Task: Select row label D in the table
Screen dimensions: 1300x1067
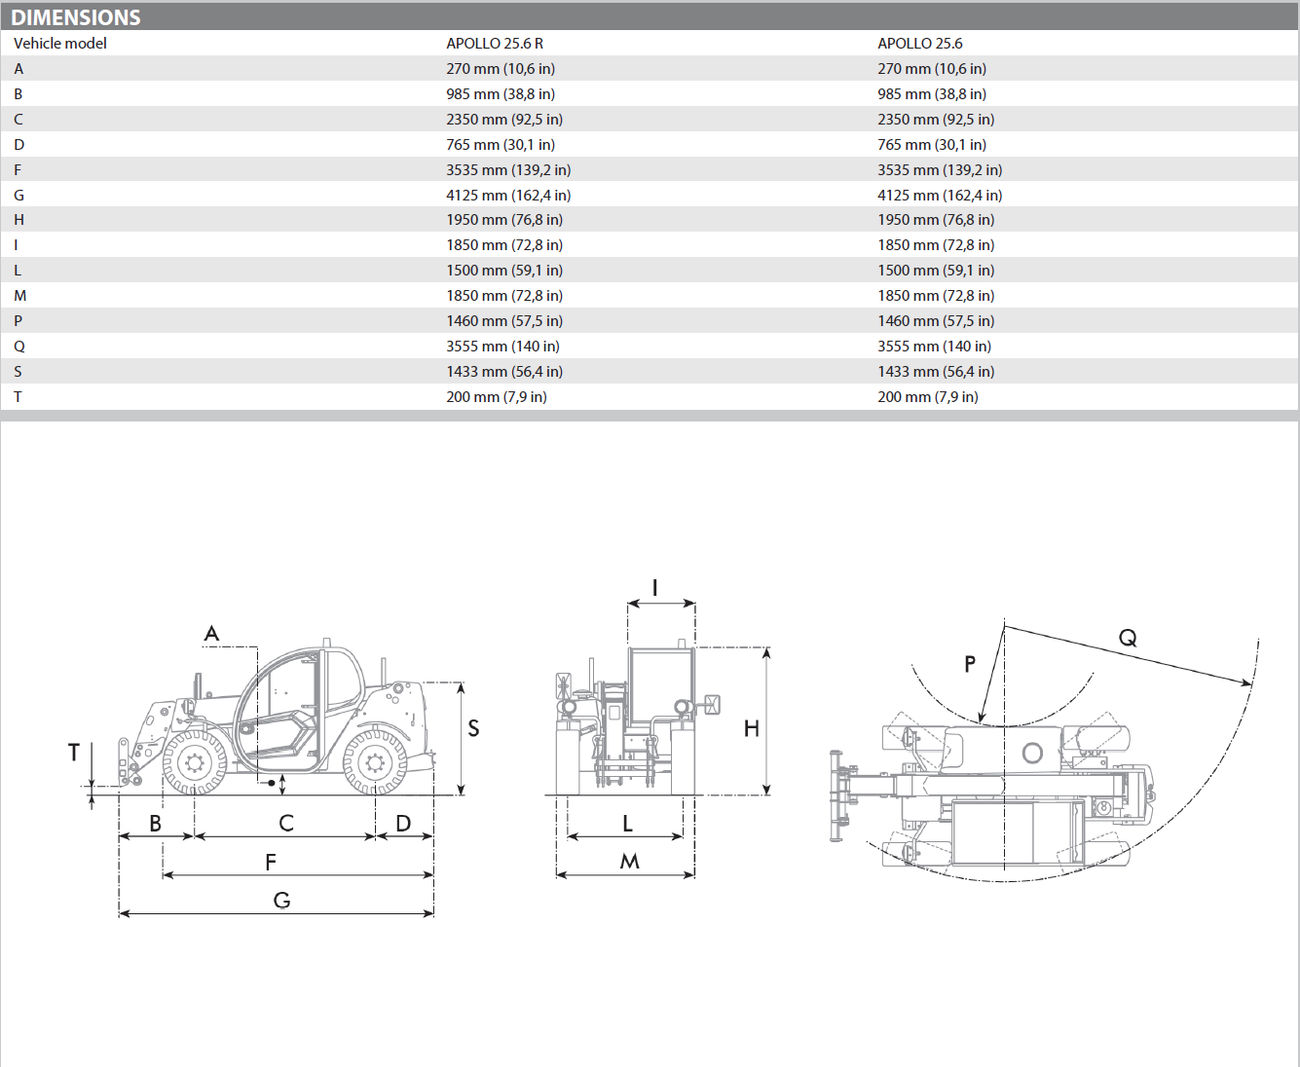Action: tap(18, 145)
